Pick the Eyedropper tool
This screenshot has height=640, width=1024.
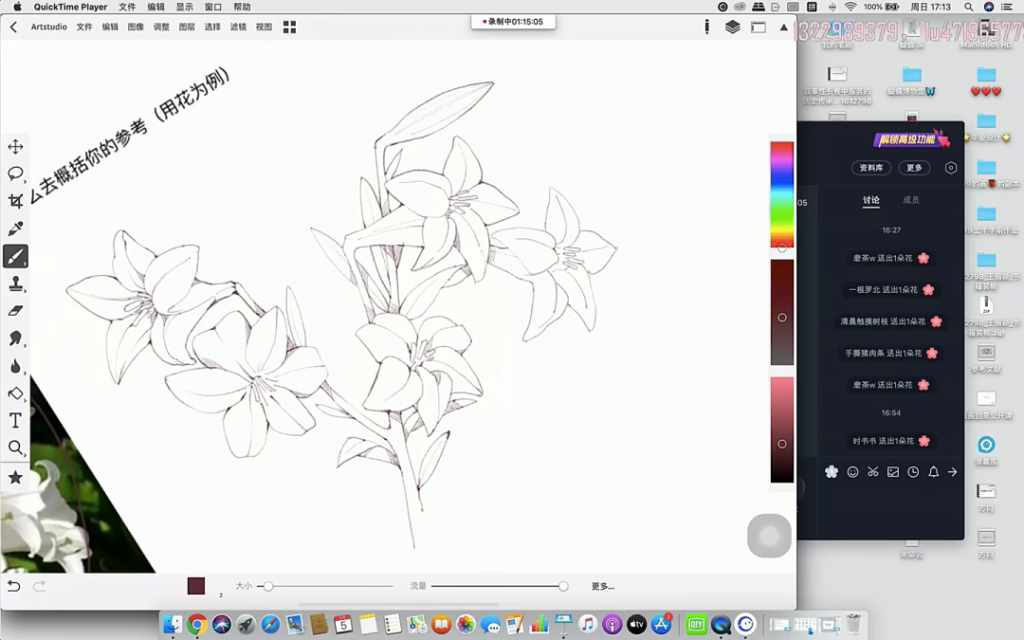click(15, 229)
